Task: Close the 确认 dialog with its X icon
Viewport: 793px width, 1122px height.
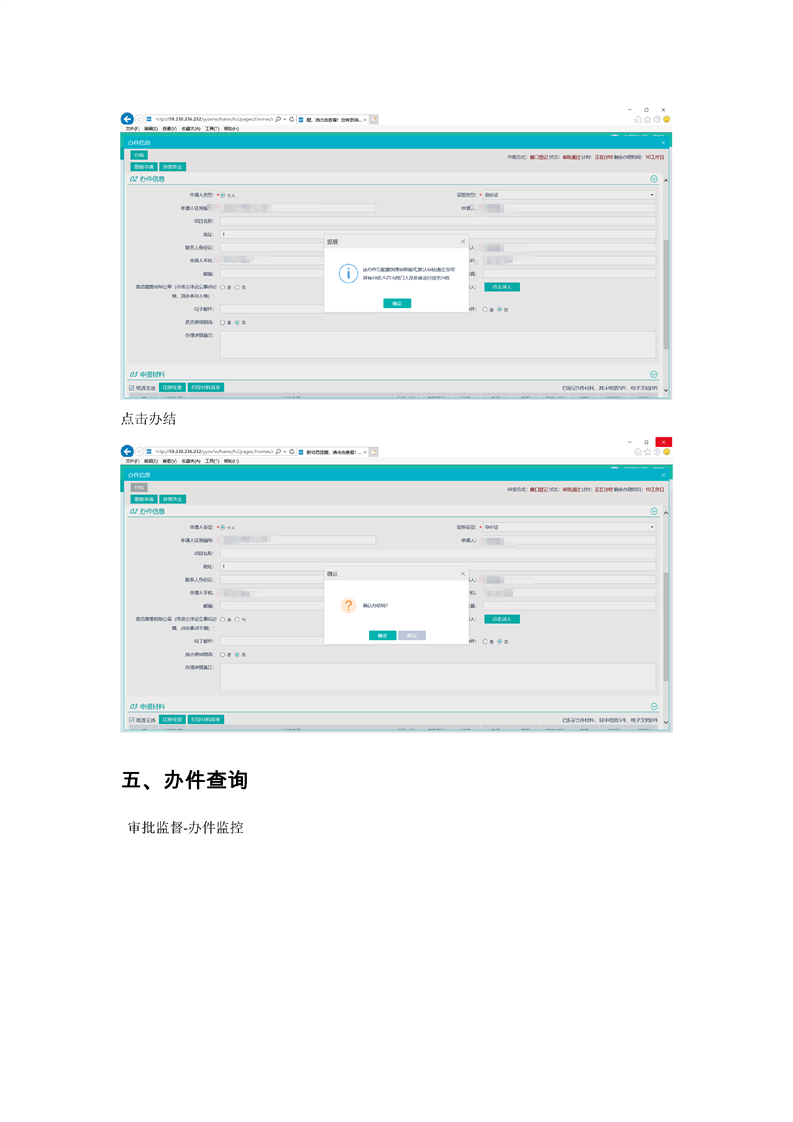Action: pos(462,574)
